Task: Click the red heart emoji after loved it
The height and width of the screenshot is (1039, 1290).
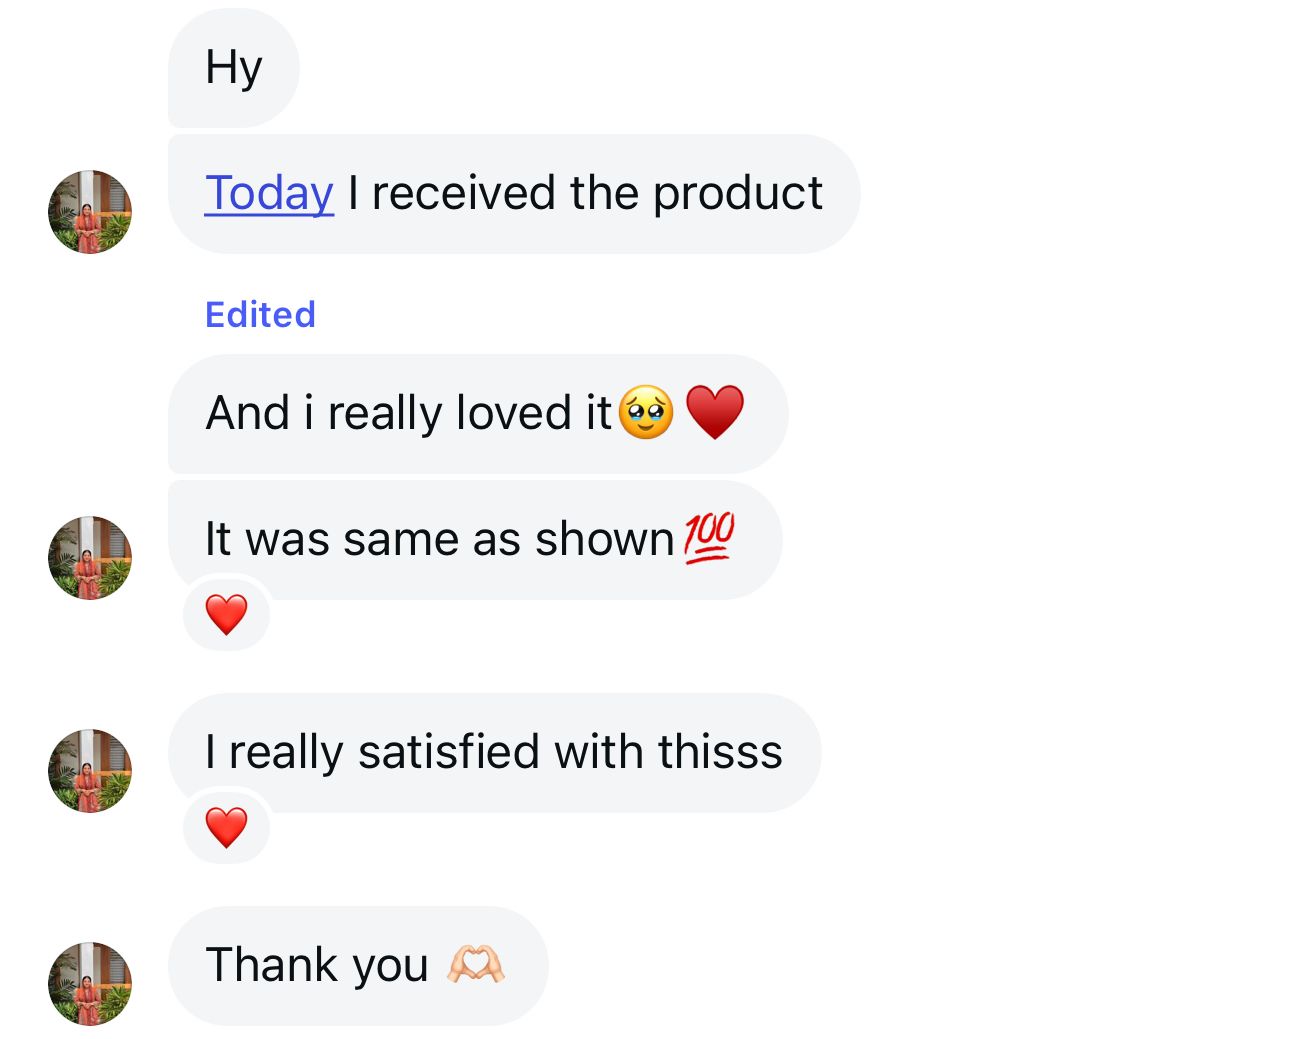Action: point(716,410)
